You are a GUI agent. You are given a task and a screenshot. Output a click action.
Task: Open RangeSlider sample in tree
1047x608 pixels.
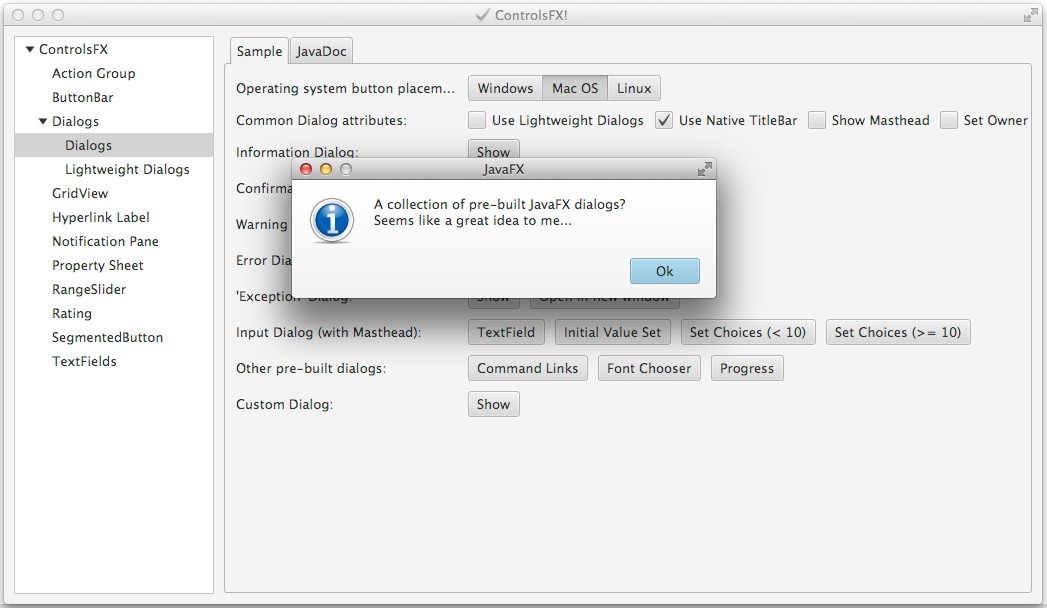click(x=89, y=290)
